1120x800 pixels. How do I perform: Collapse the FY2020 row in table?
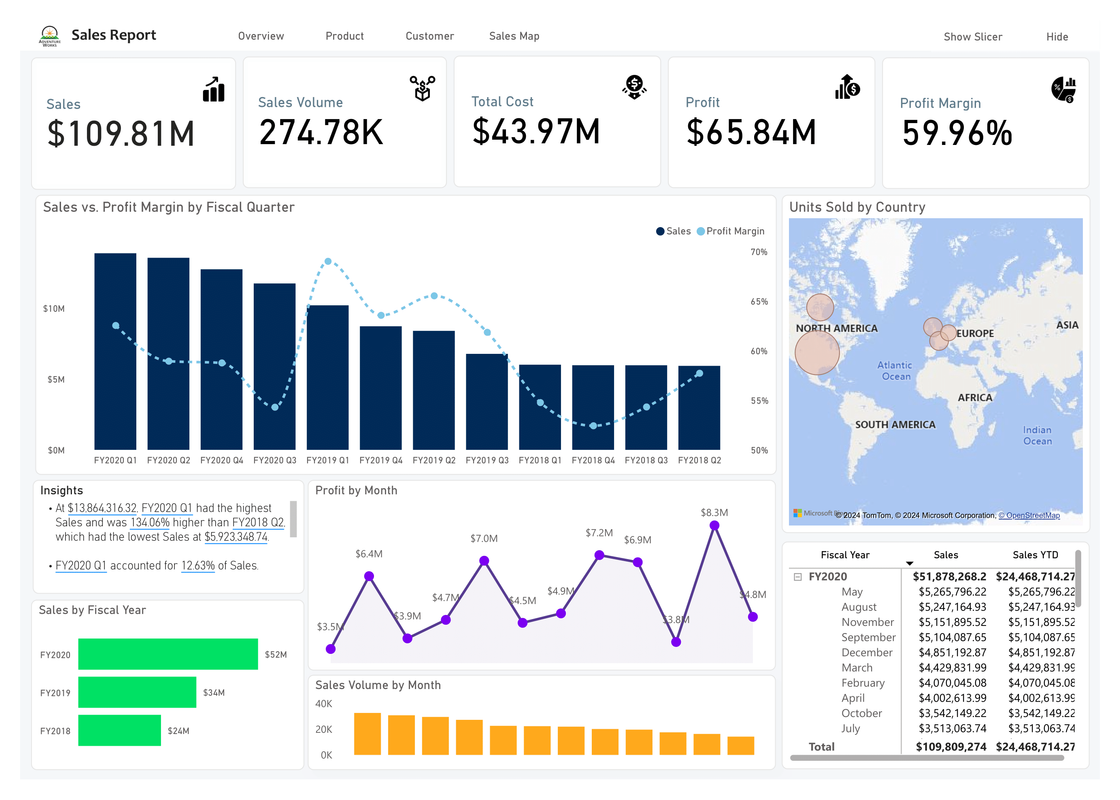click(x=798, y=576)
